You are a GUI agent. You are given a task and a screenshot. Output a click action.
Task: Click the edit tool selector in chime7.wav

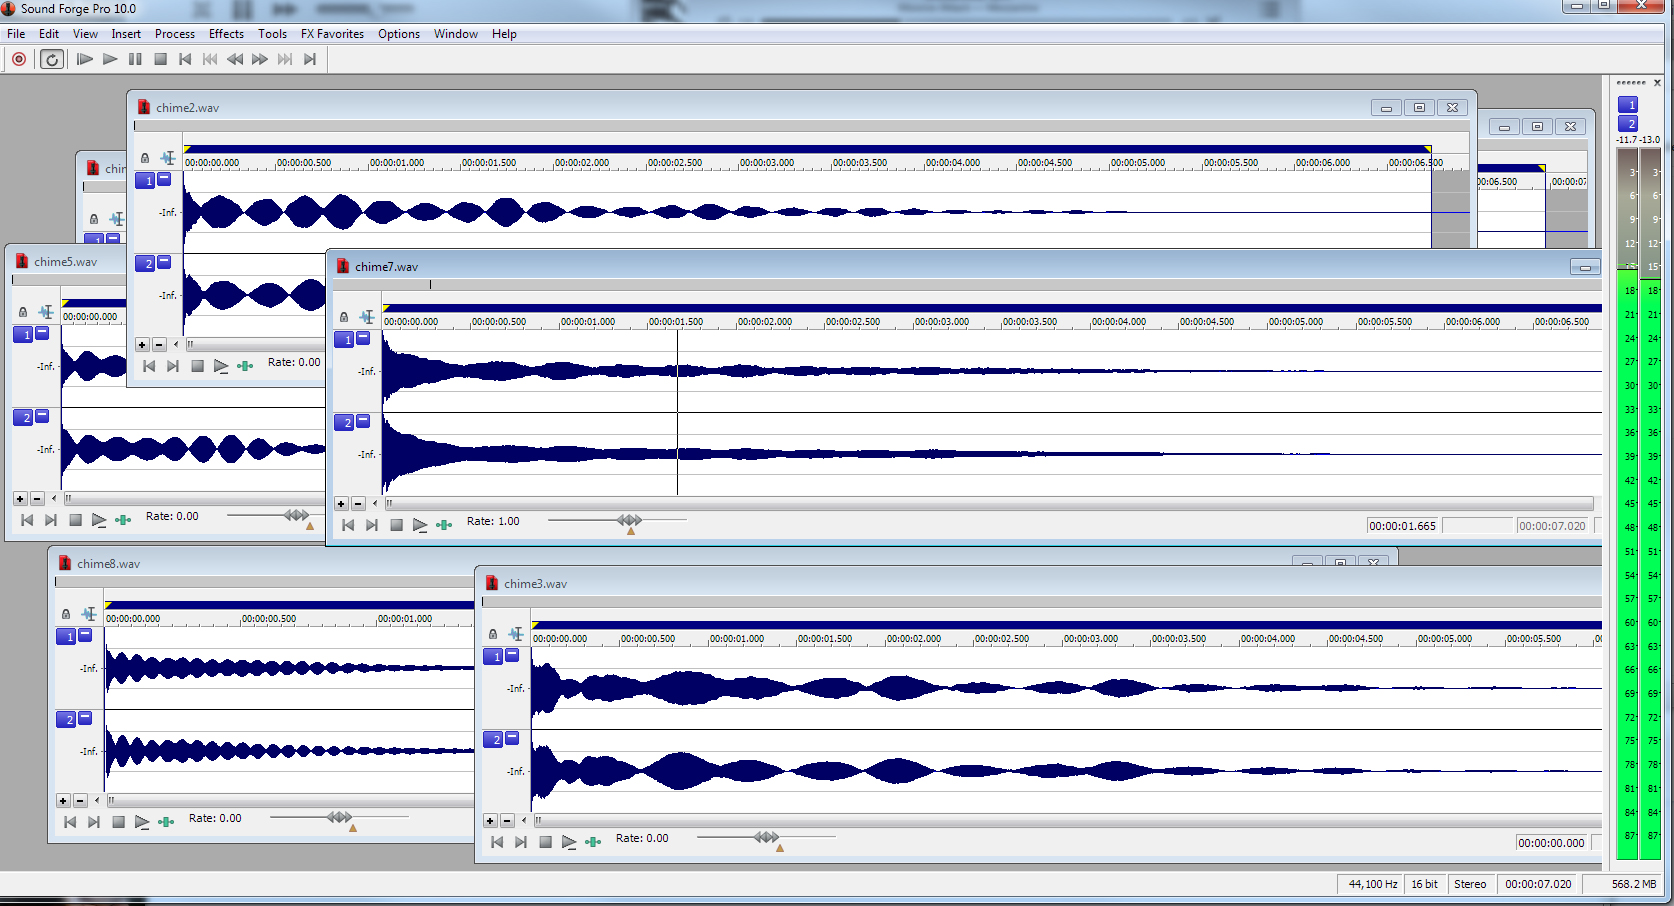point(367,317)
